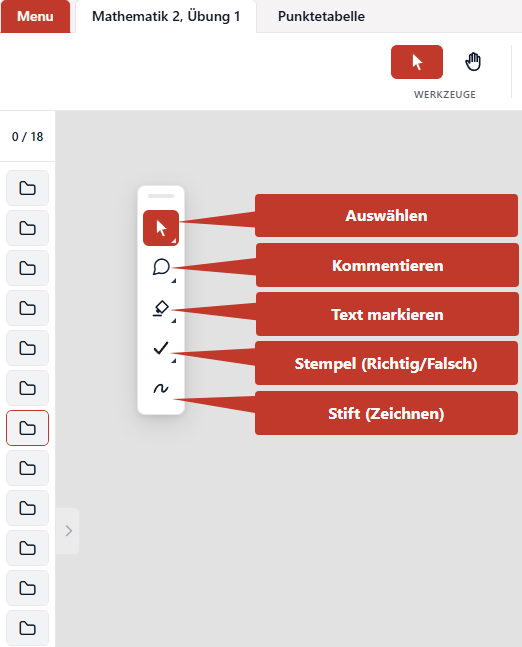Open the red Menu button
The height and width of the screenshot is (647, 522).
pos(35,17)
